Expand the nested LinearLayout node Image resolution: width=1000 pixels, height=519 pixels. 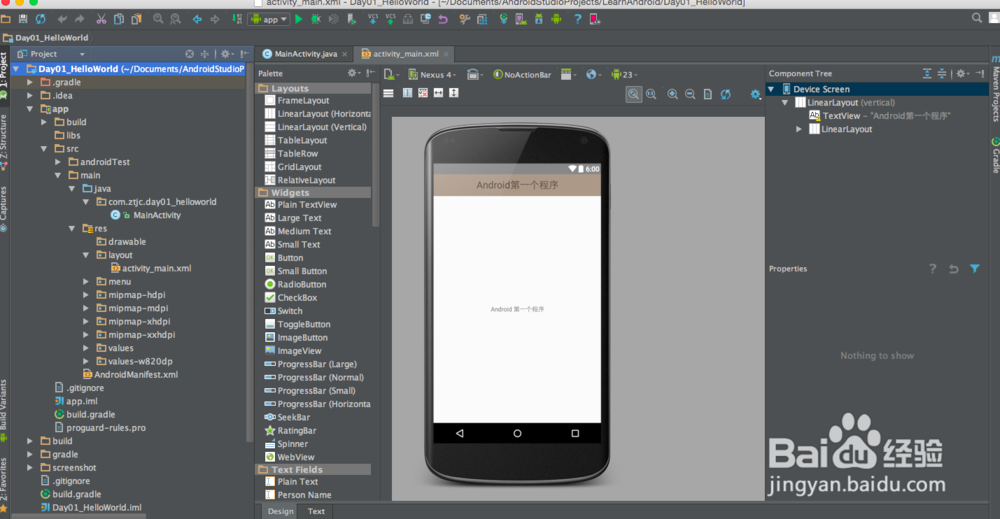798,129
